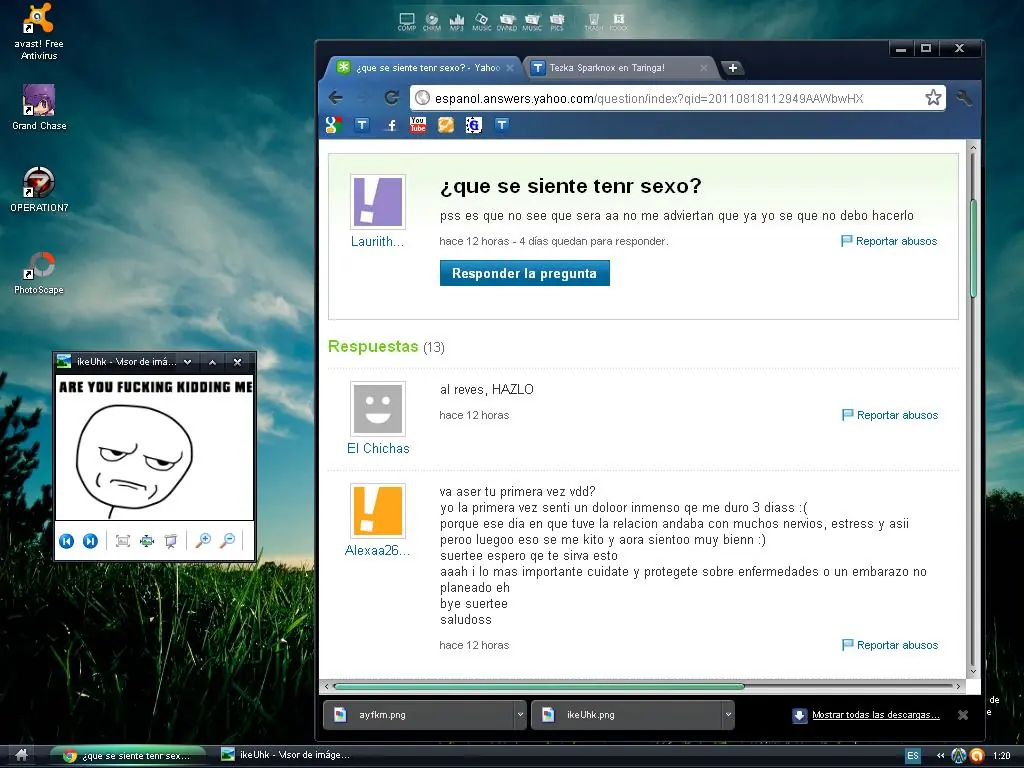Open the TRASH icon in the dock
Image resolution: width=1024 pixels, height=768 pixels.
tap(594, 22)
